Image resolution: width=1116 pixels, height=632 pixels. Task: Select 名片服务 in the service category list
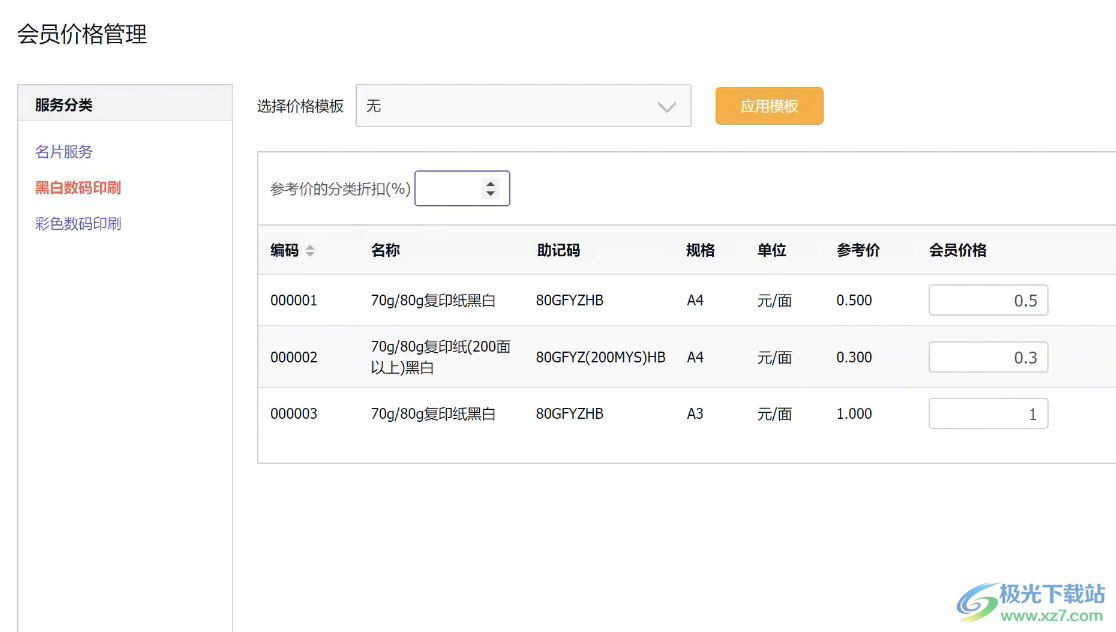pyautogui.click(x=64, y=152)
